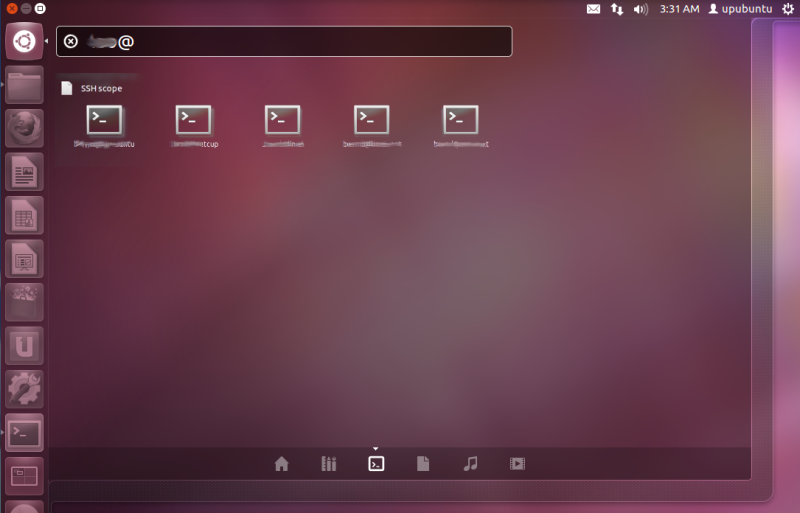Open the Workspace Switcher launcher icon
This screenshot has width=800, height=513.
(24, 476)
